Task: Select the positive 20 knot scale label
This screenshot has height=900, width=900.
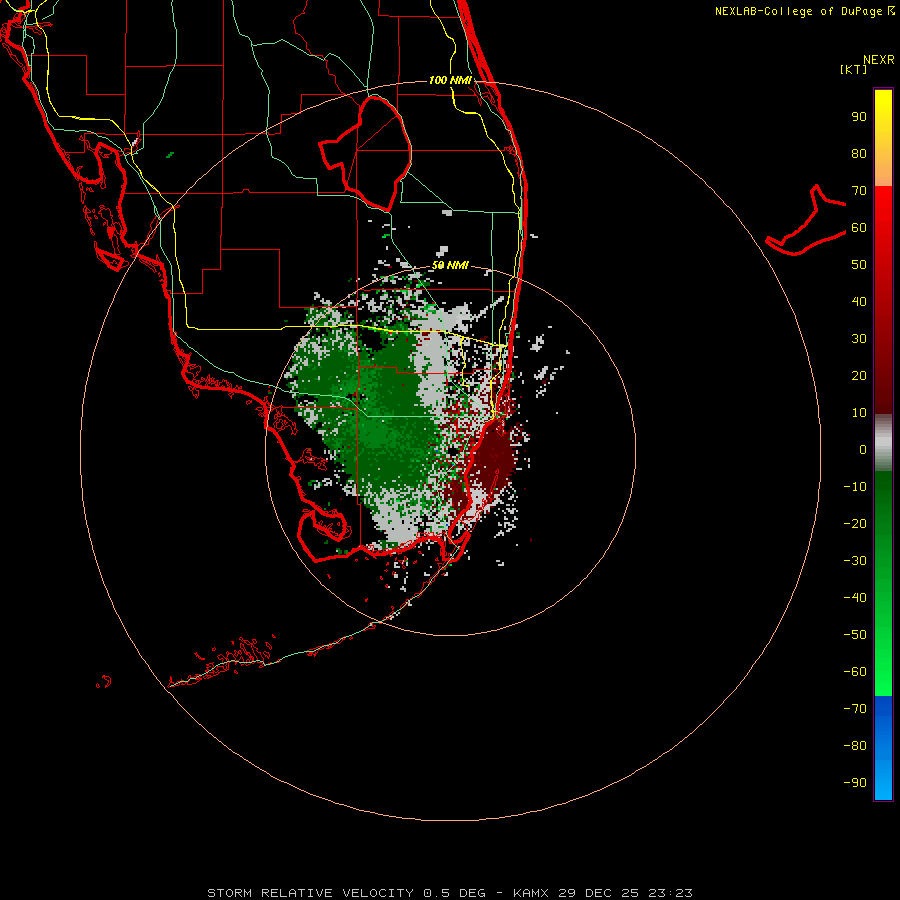Action: pyautogui.click(x=859, y=375)
